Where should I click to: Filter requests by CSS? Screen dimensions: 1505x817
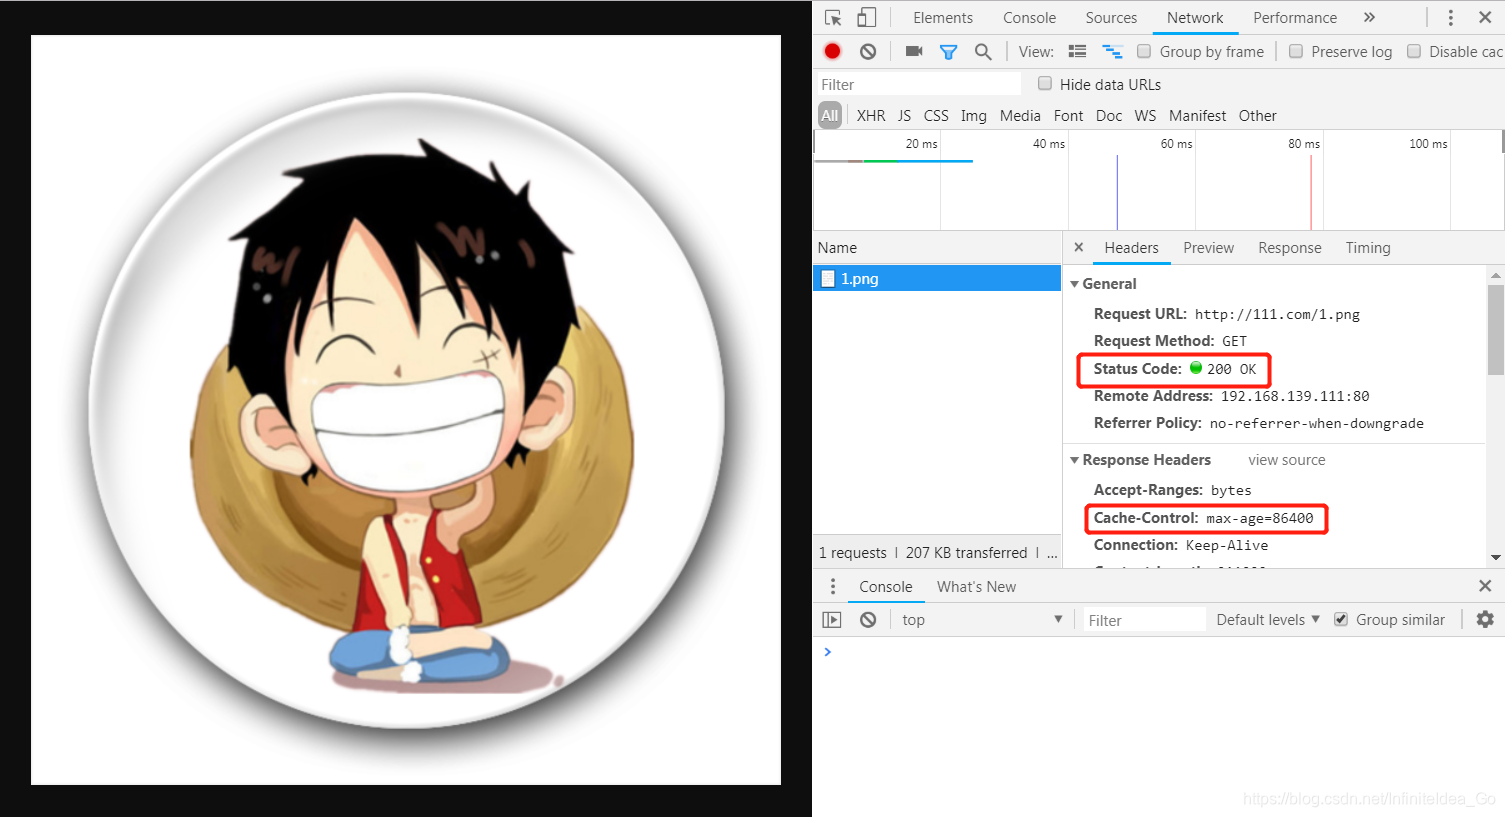(x=936, y=116)
